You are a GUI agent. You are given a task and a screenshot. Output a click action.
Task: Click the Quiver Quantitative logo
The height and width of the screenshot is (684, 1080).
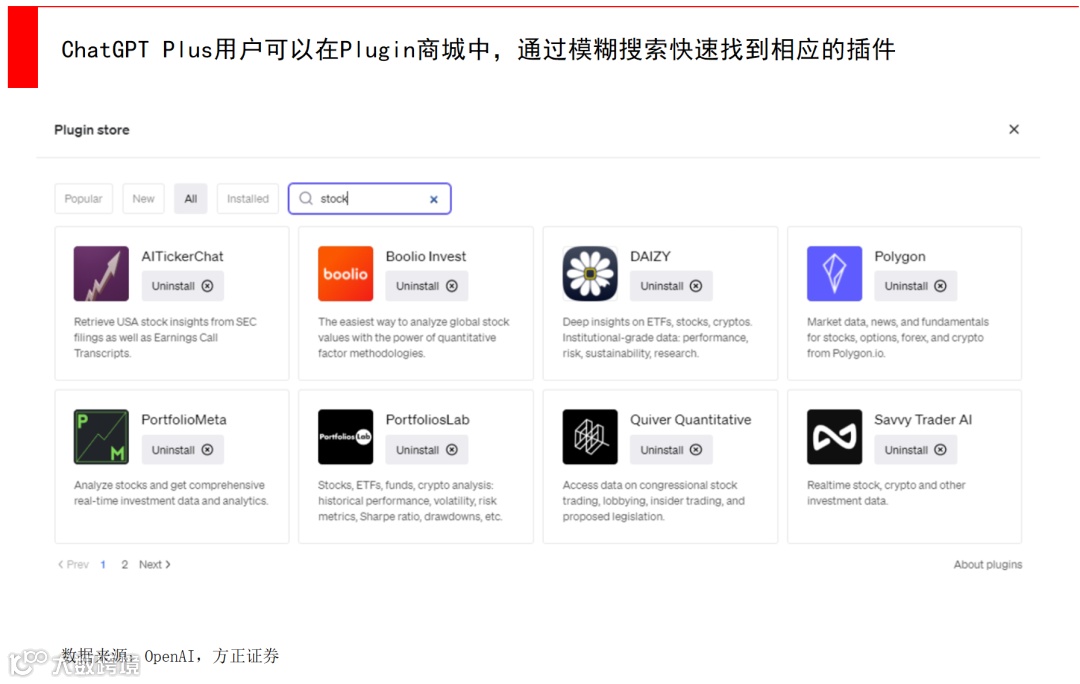point(590,437)
